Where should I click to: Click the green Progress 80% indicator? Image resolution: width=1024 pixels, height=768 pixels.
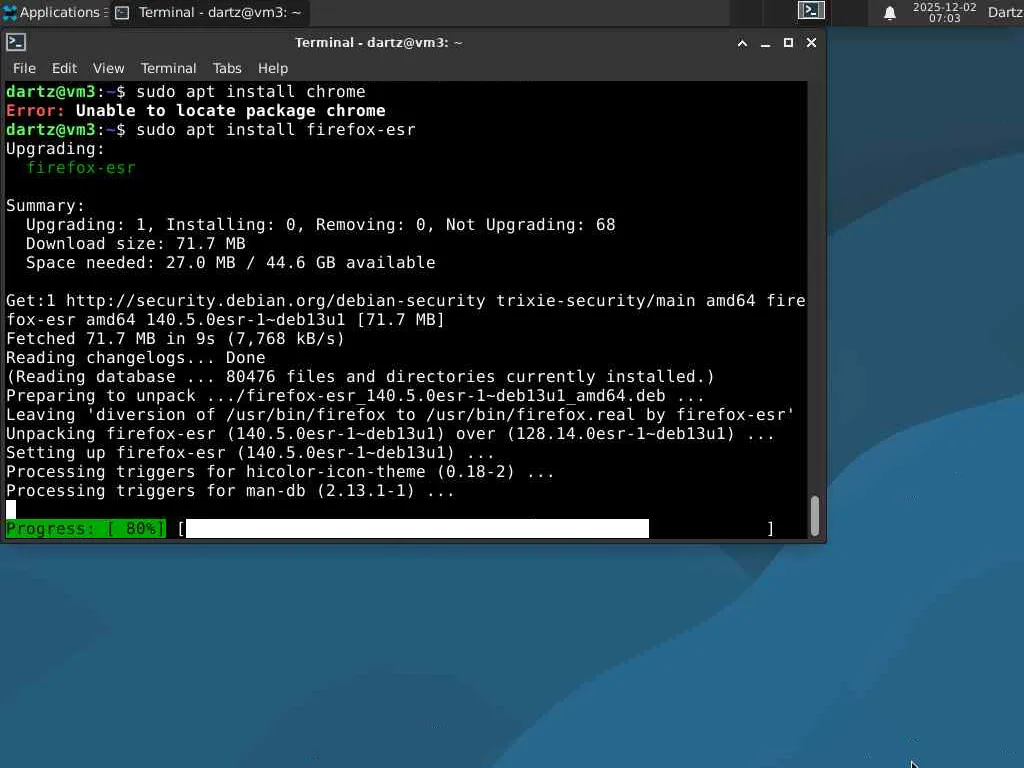[86, 528]
